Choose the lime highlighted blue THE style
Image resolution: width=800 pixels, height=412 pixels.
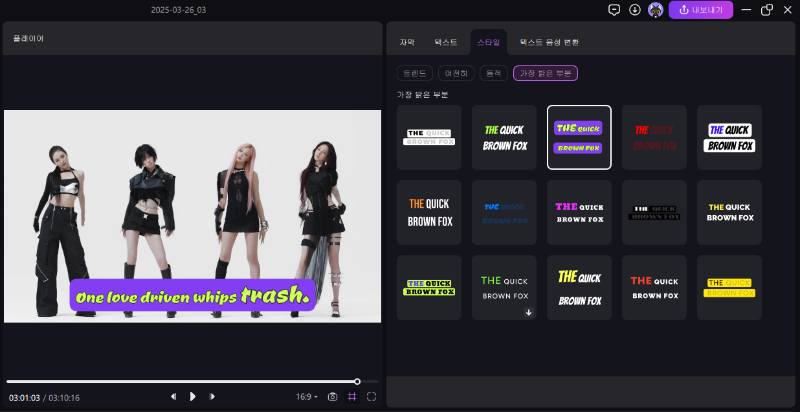tap(429, 288)
